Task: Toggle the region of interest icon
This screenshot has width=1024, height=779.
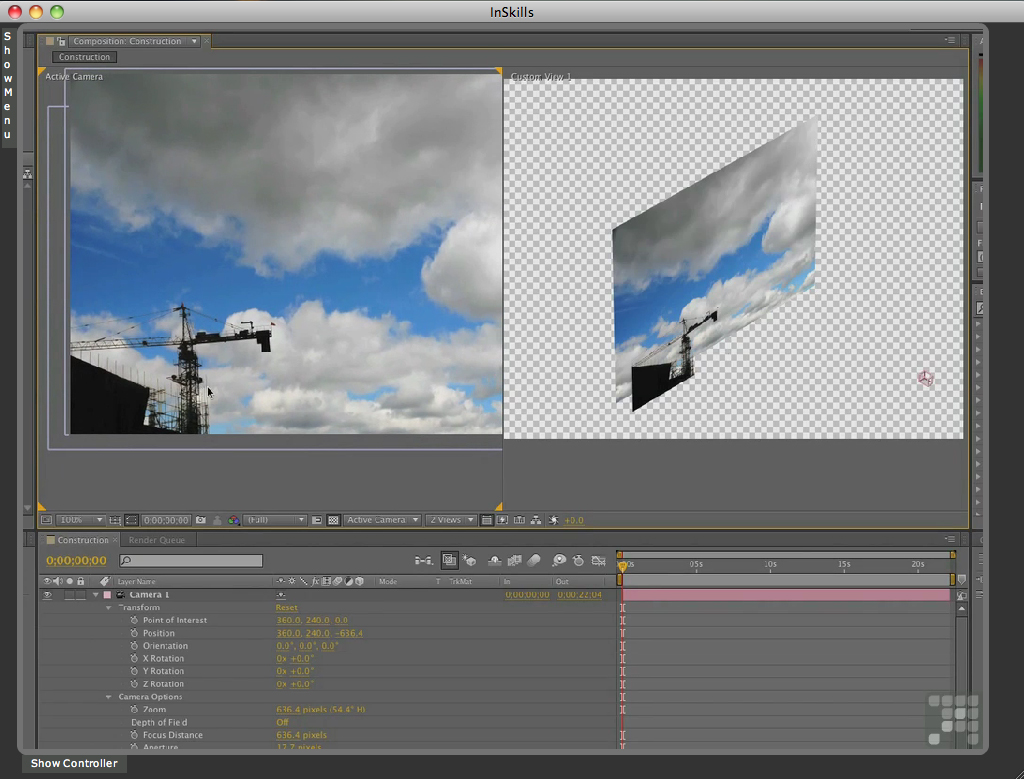Action: tap(317, 520)
